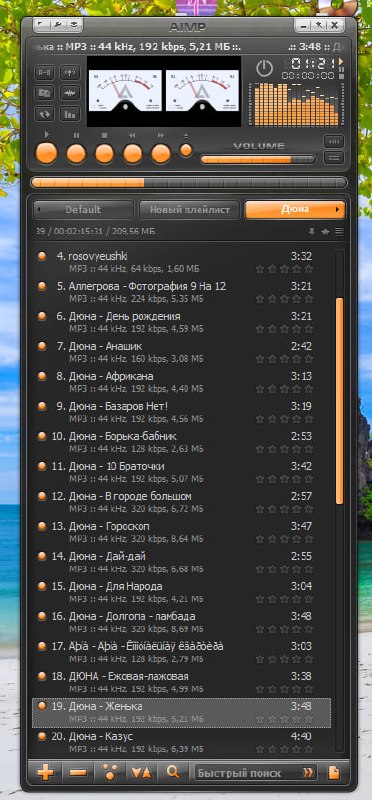The width and height of the screenshot is (372, 800).
Task: Select track Дюна - Борька-бабник
Action: tap(181, 442)
